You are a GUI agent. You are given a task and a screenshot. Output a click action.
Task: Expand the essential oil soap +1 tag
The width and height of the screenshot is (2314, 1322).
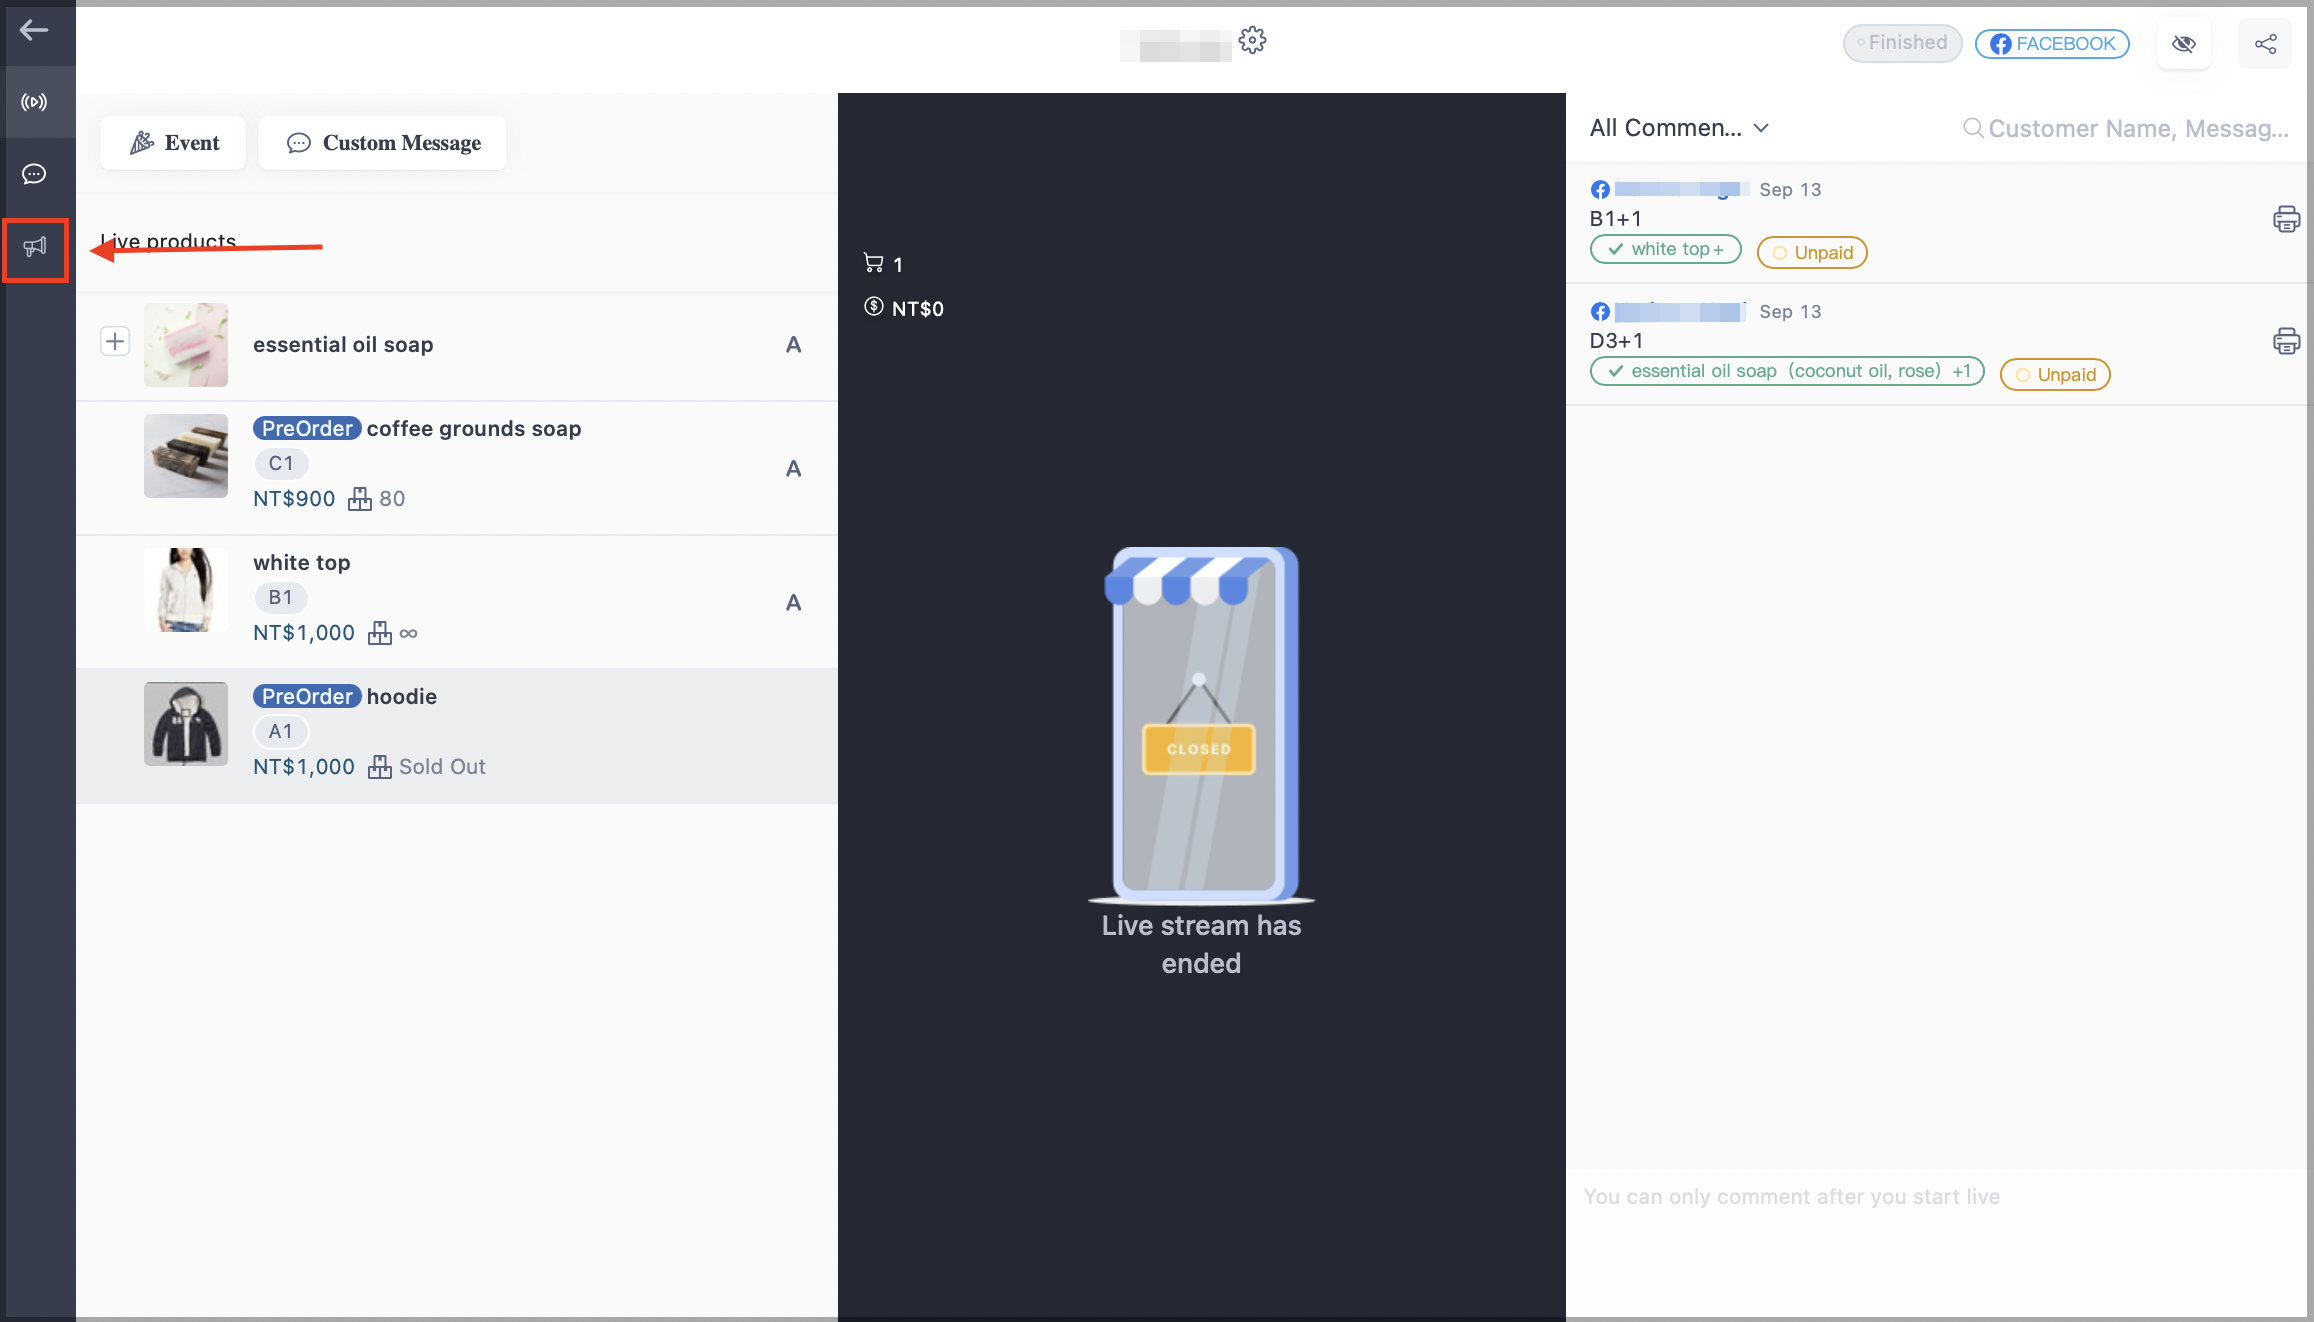(1786, 371)
